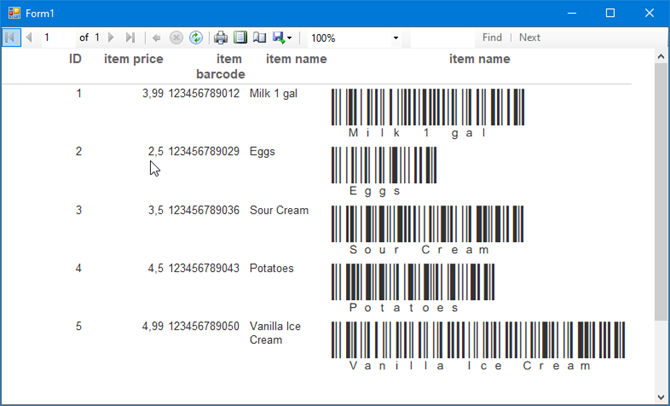670x406 pixels.
Task: Click the Milk 1 gal barcode image
Action: (428, 107)
